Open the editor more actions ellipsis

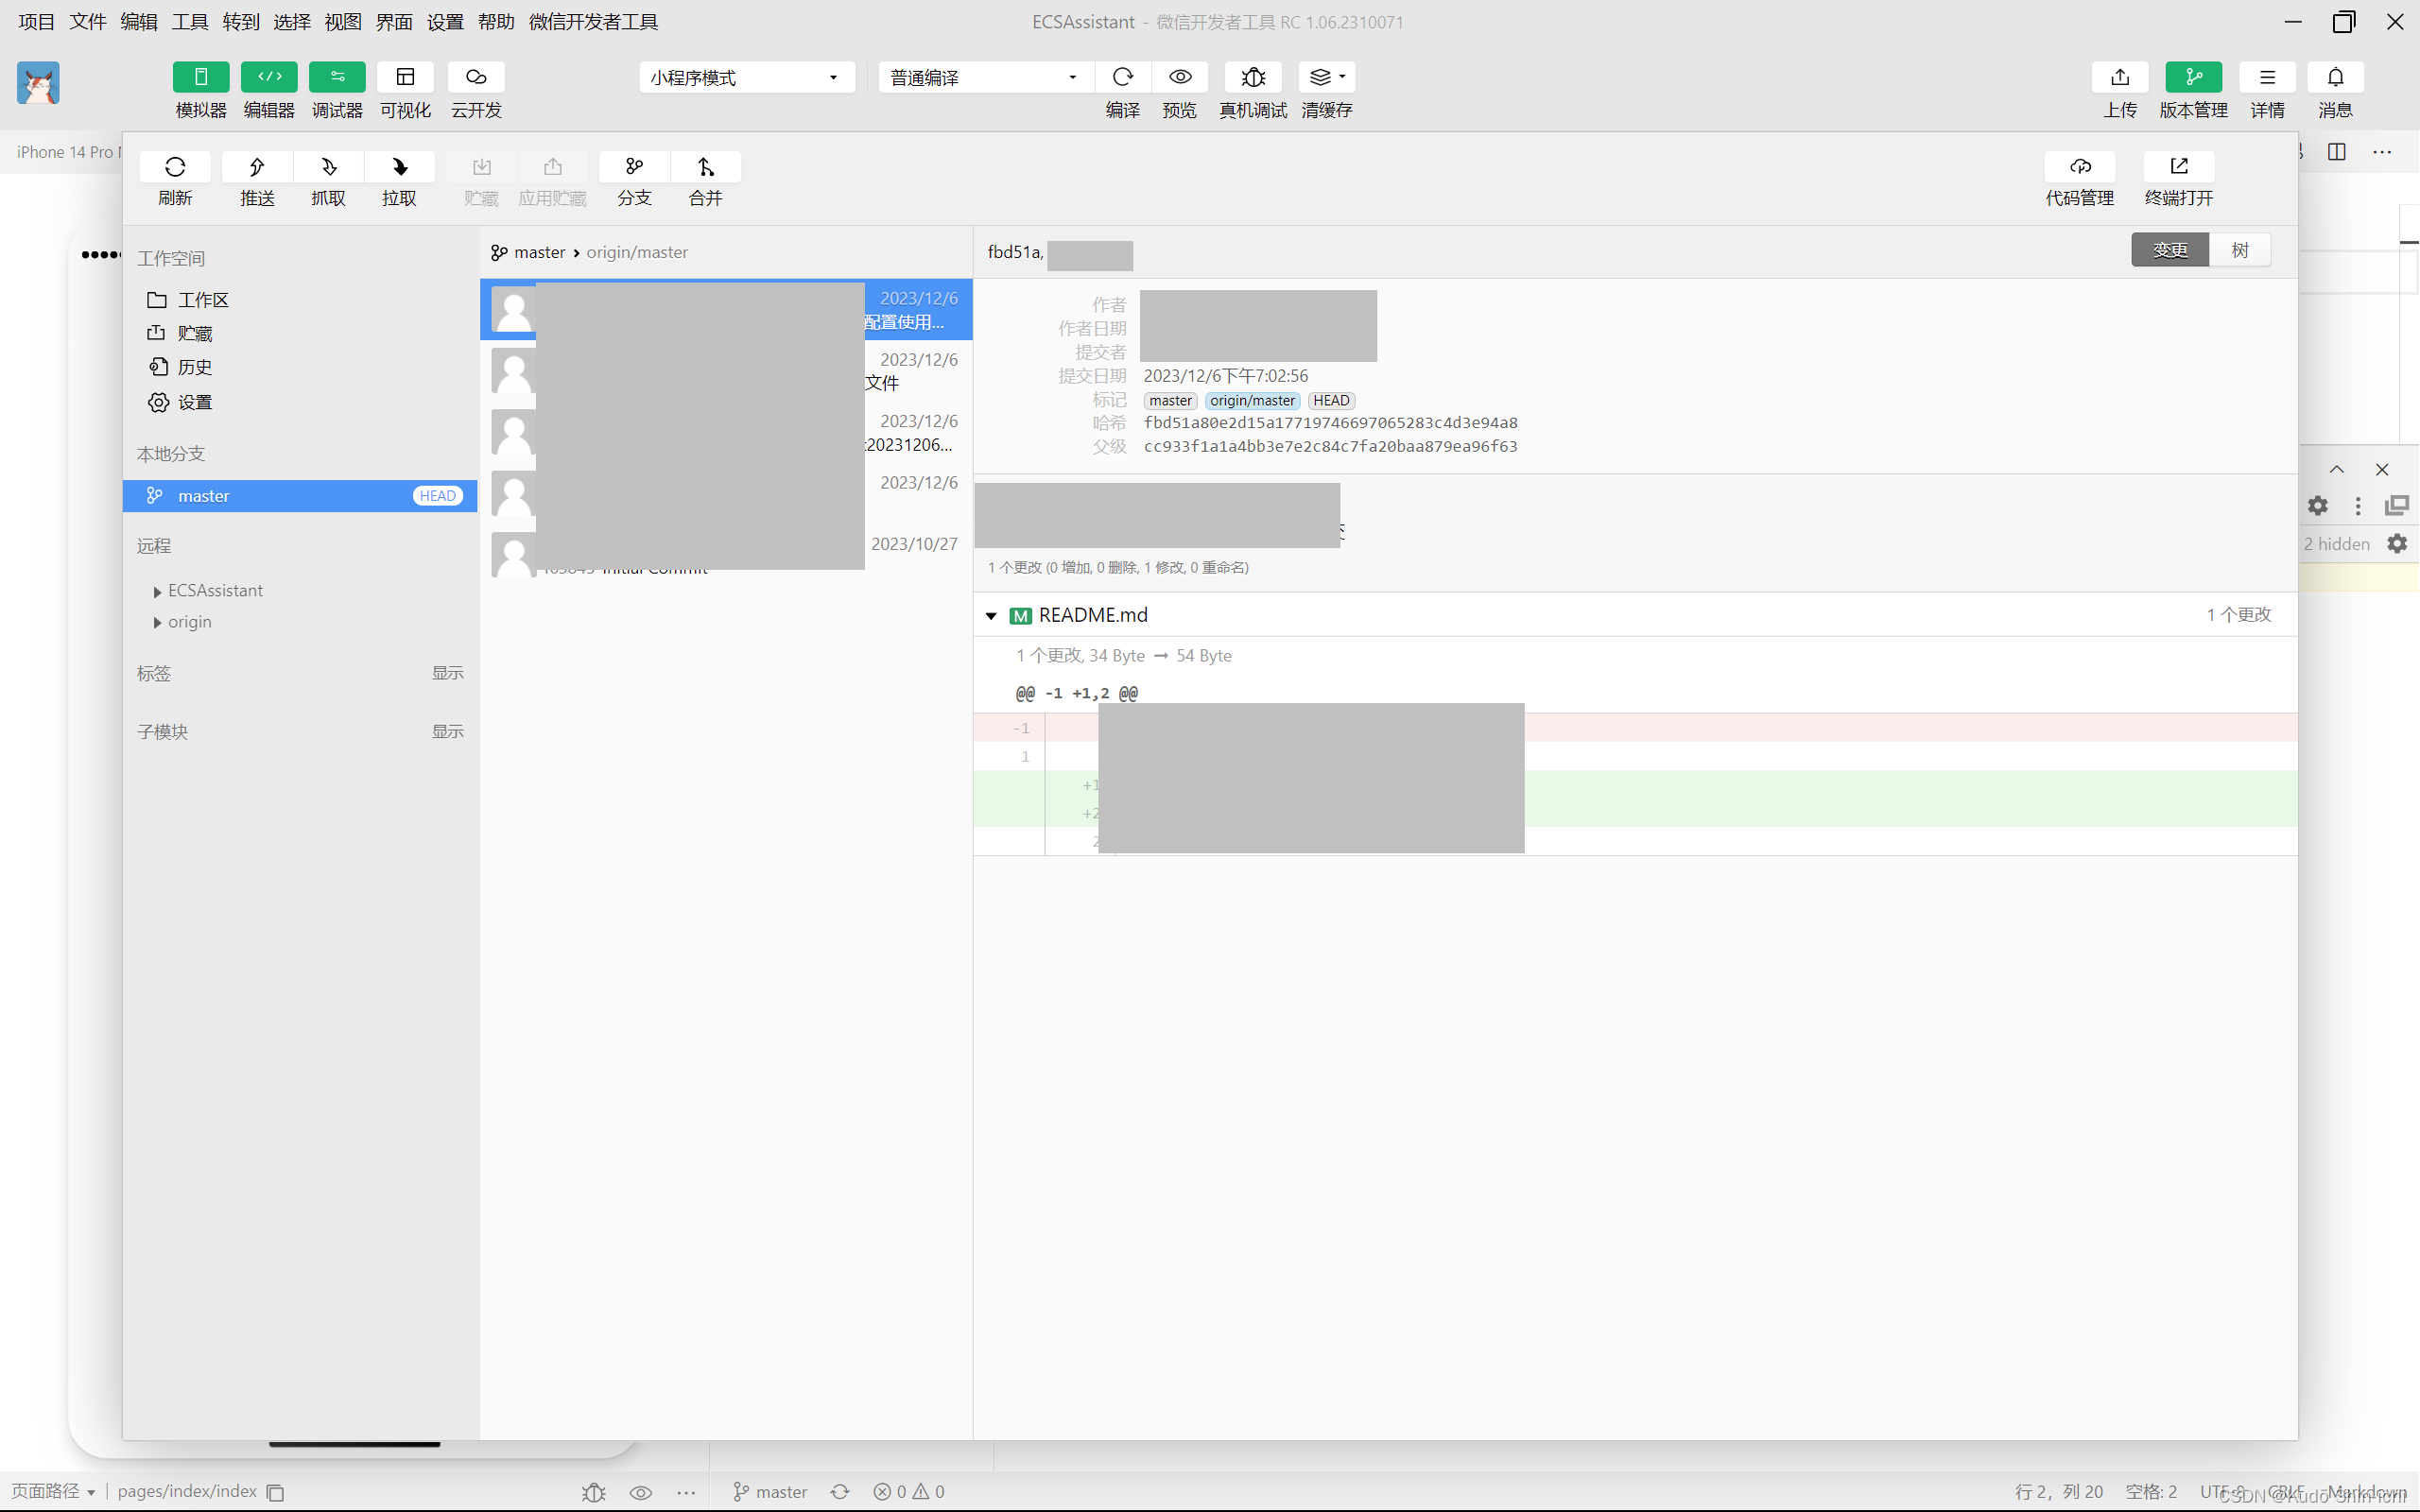[x=2382, y=152]
